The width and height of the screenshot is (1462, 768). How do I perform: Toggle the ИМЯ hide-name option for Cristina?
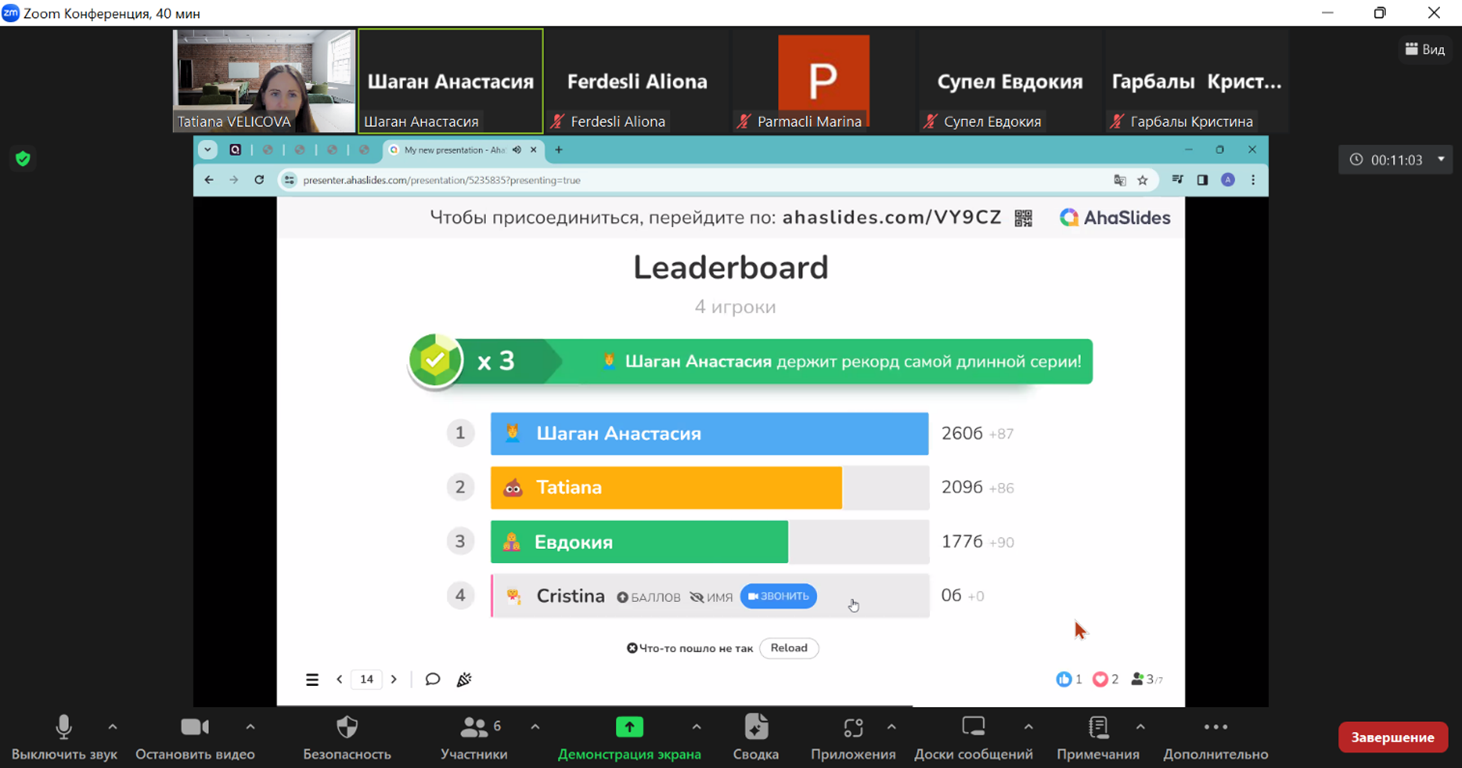(x=711, y=597)
